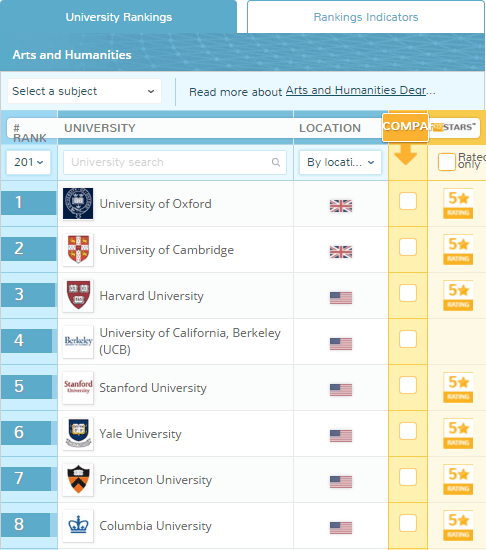
Task: Click the # RANK column header
Action: click(x=30, y=133)
